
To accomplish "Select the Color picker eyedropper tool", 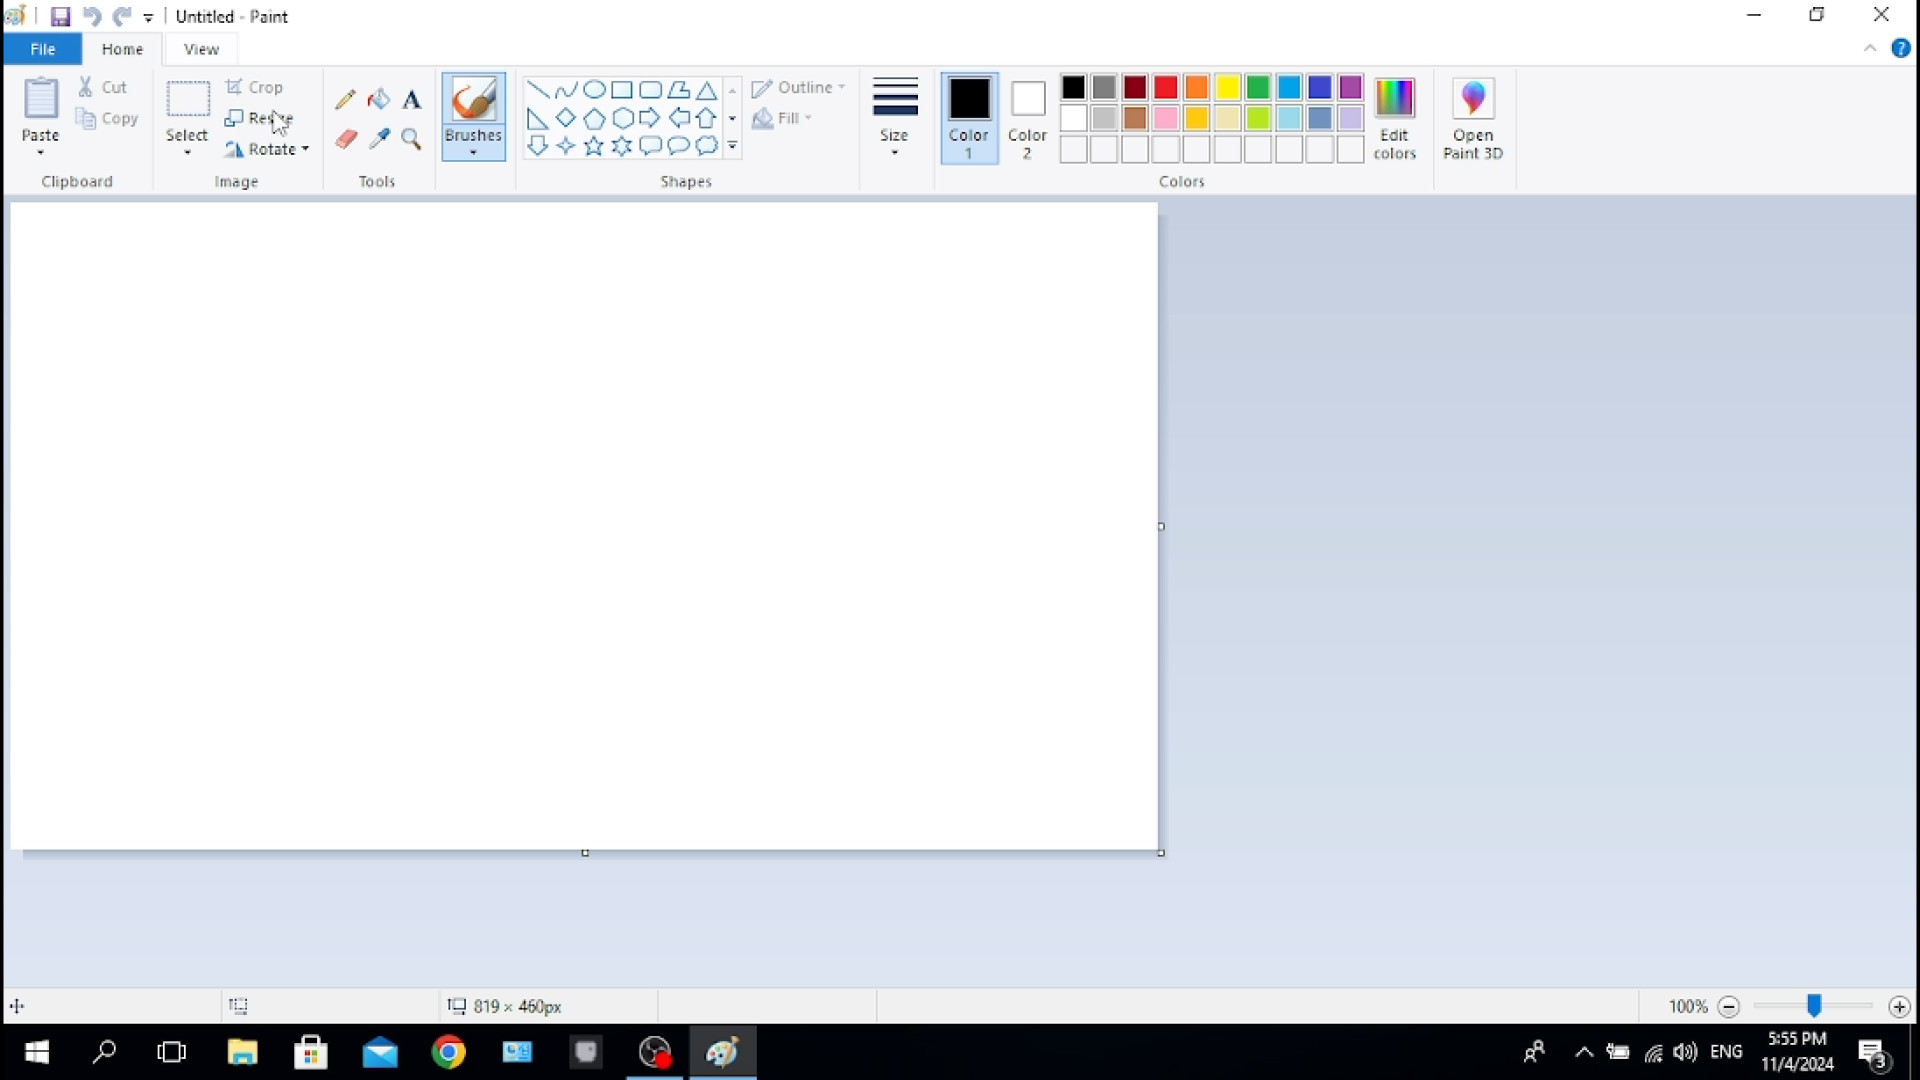I will (378, 139).
